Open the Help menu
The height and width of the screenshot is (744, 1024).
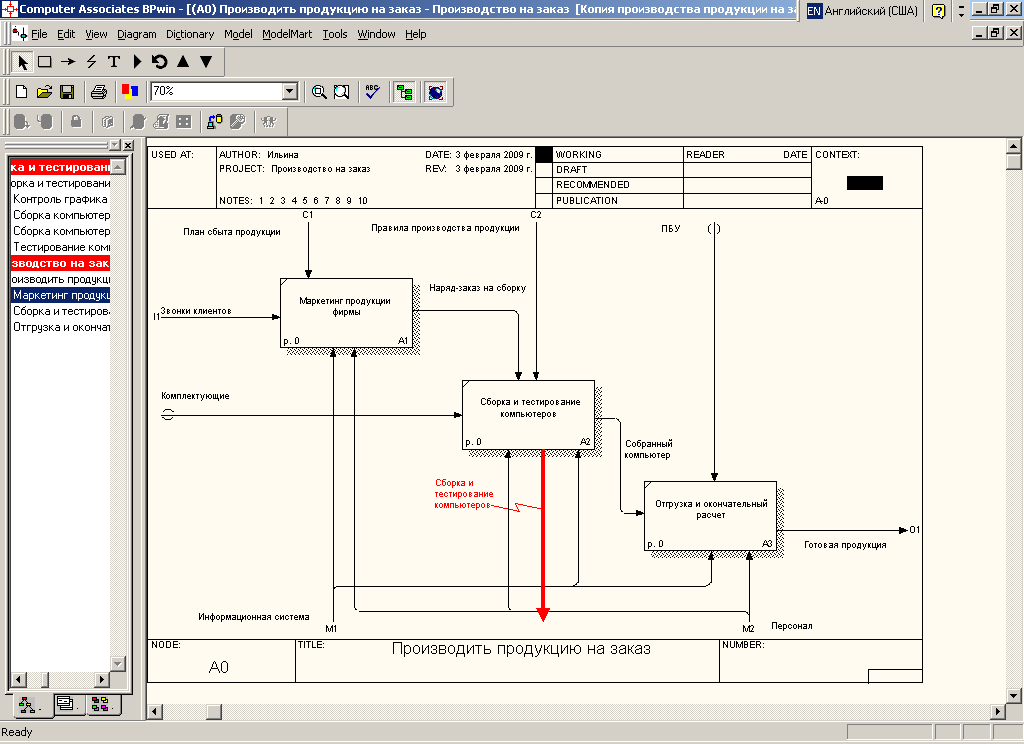coord(415,34)
